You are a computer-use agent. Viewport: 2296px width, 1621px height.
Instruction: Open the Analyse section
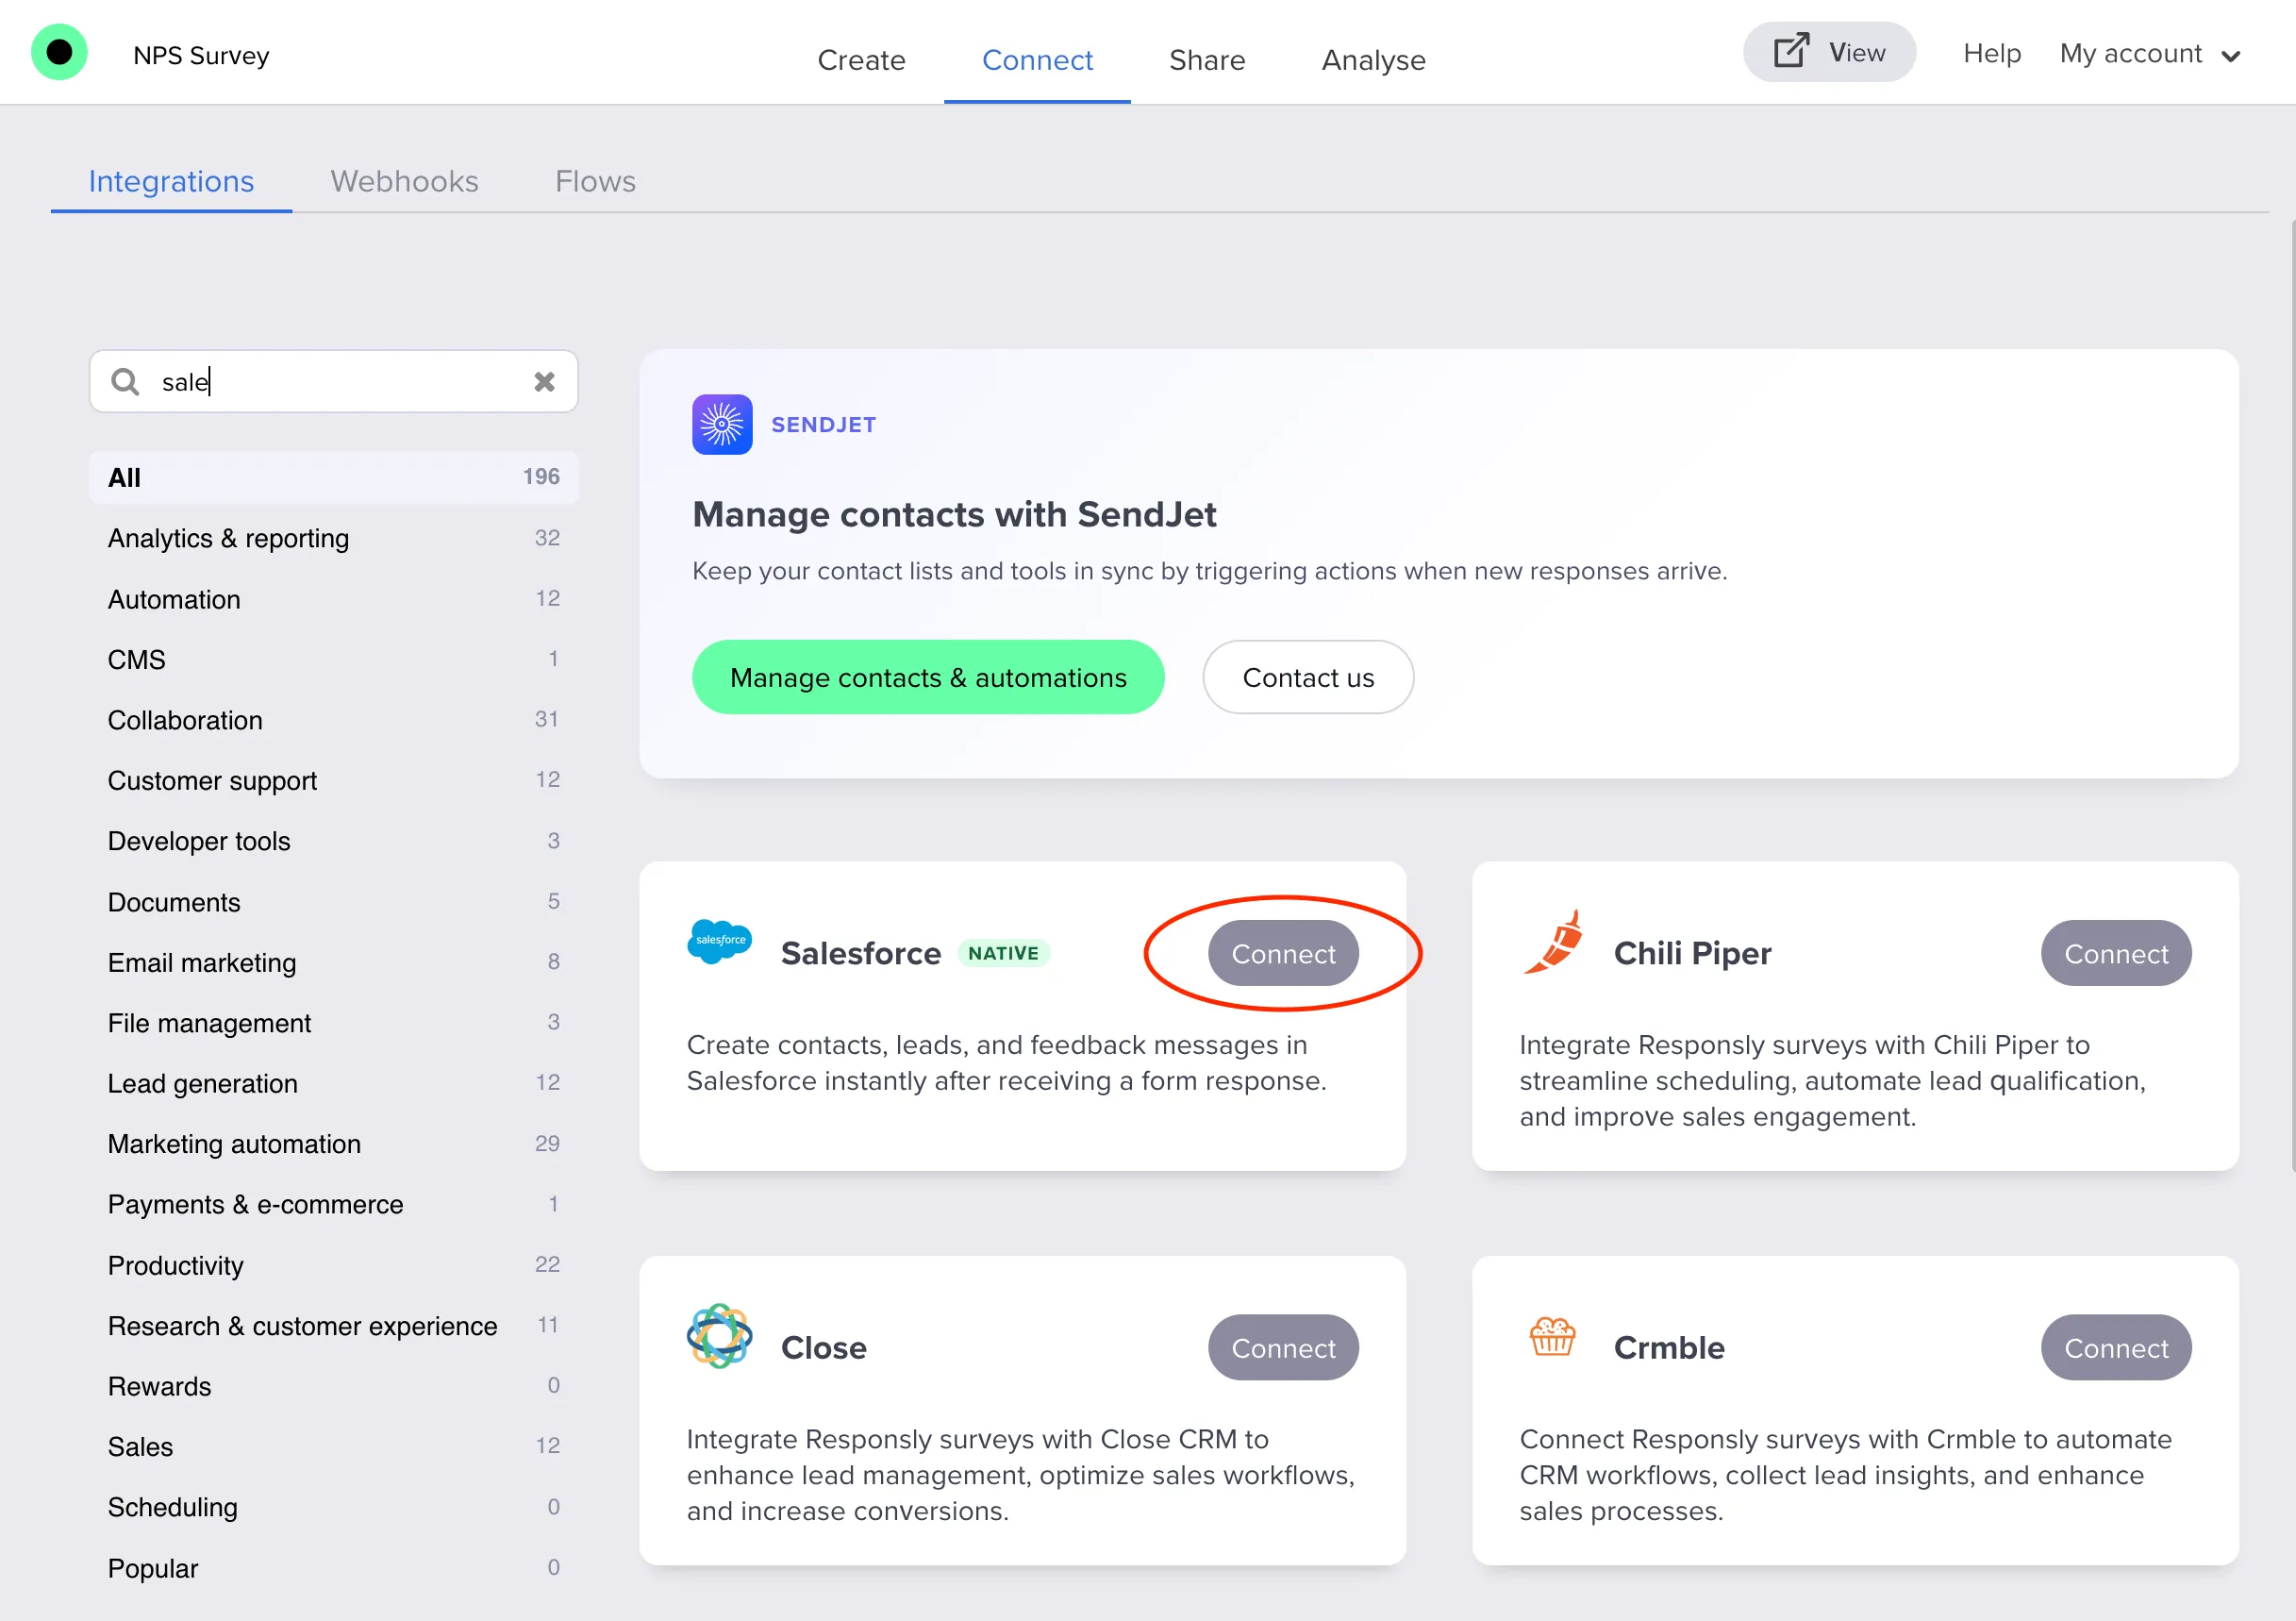click(1373, 60)
